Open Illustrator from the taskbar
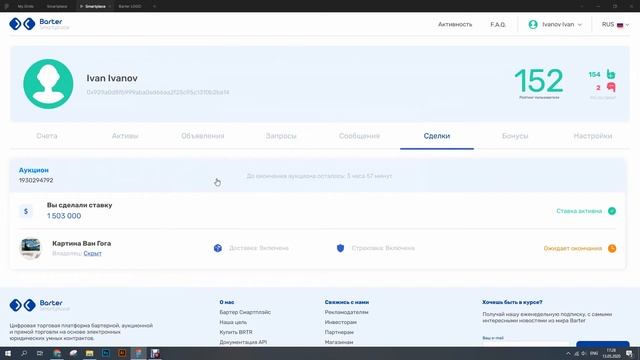This screenshot has width=640, height=360. pos(122,353)
